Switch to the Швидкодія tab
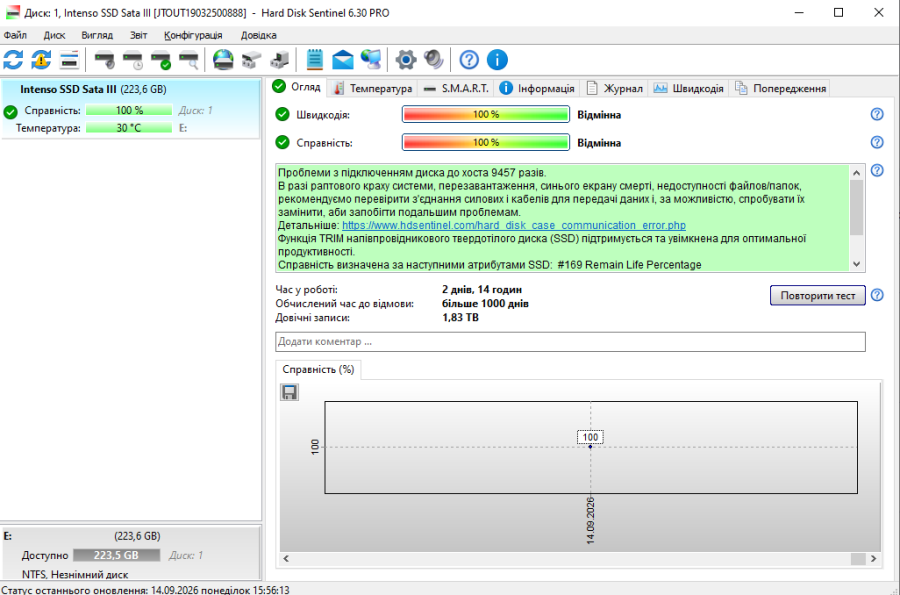Image resolution: width=900 pixels, height=595 pixels. pos(689,88)
